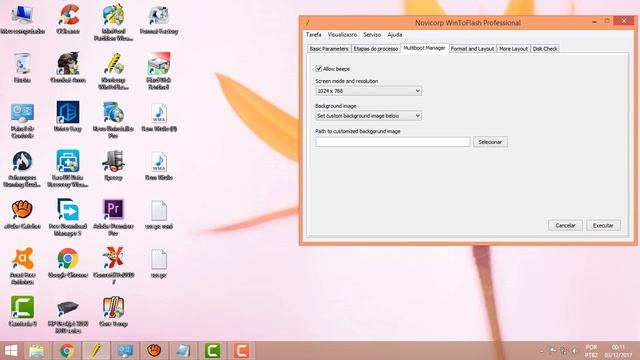Open the Camtasia 9 desktop shortcut
The image size is (640, 360).
[x=22, y=311]
